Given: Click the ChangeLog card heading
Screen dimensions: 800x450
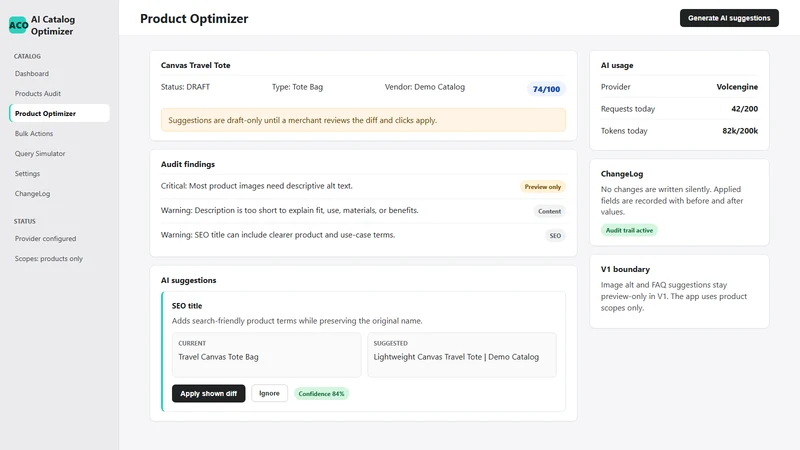Looking at the screenshot, I should click(x=621, y=173).
